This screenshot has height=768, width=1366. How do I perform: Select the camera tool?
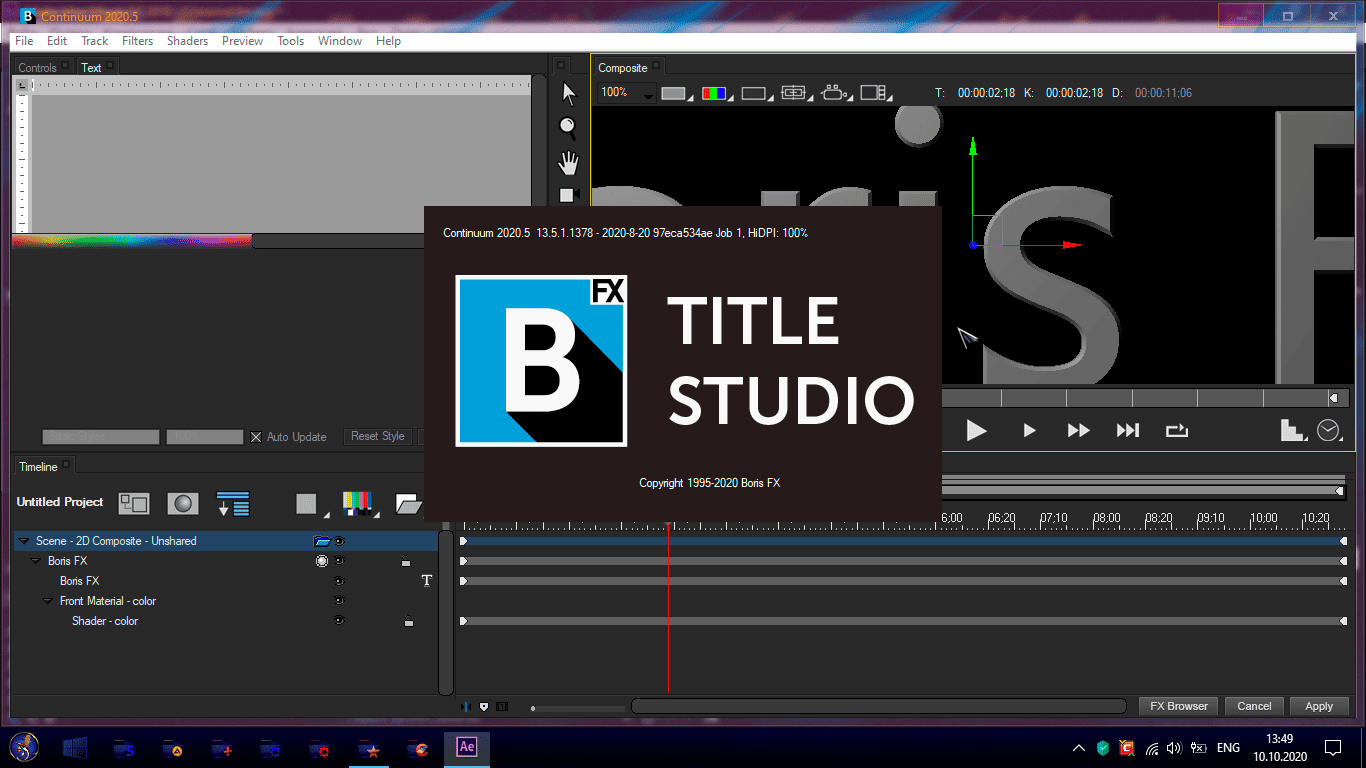569,194
